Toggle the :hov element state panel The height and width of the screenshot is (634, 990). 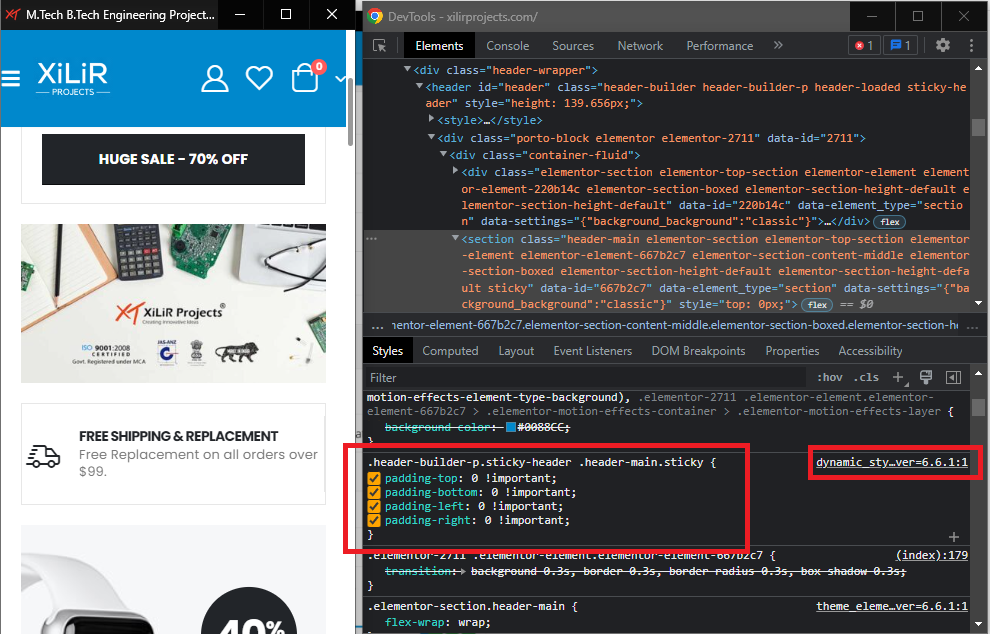tap(830, 377)
